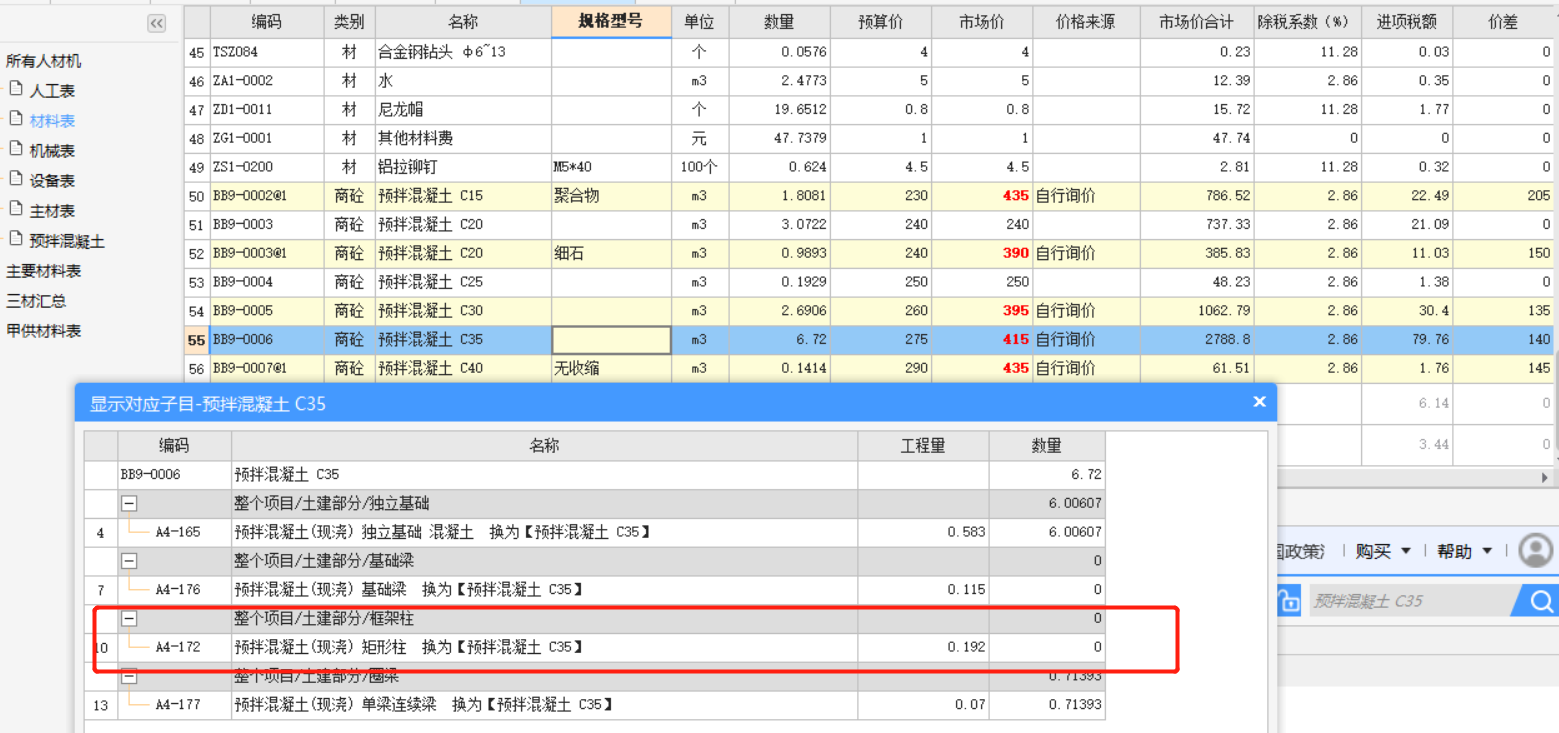This screenshot has height=733, width=1559.
Task: Click the 市场价 column header
Action: pyautogui.click(x=982, y=22)
